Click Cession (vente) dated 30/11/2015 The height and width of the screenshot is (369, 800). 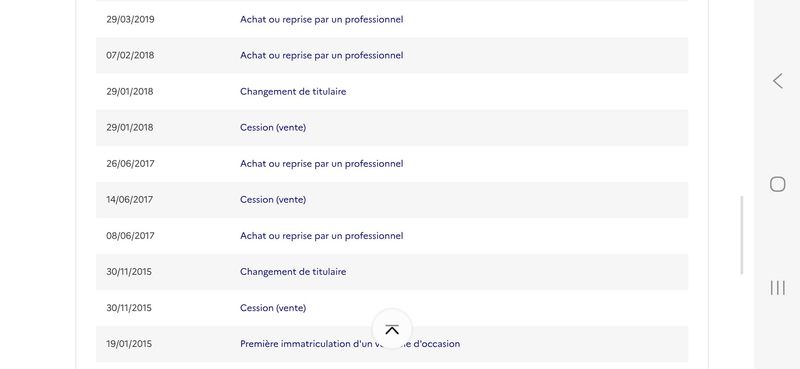click(273, 308)
